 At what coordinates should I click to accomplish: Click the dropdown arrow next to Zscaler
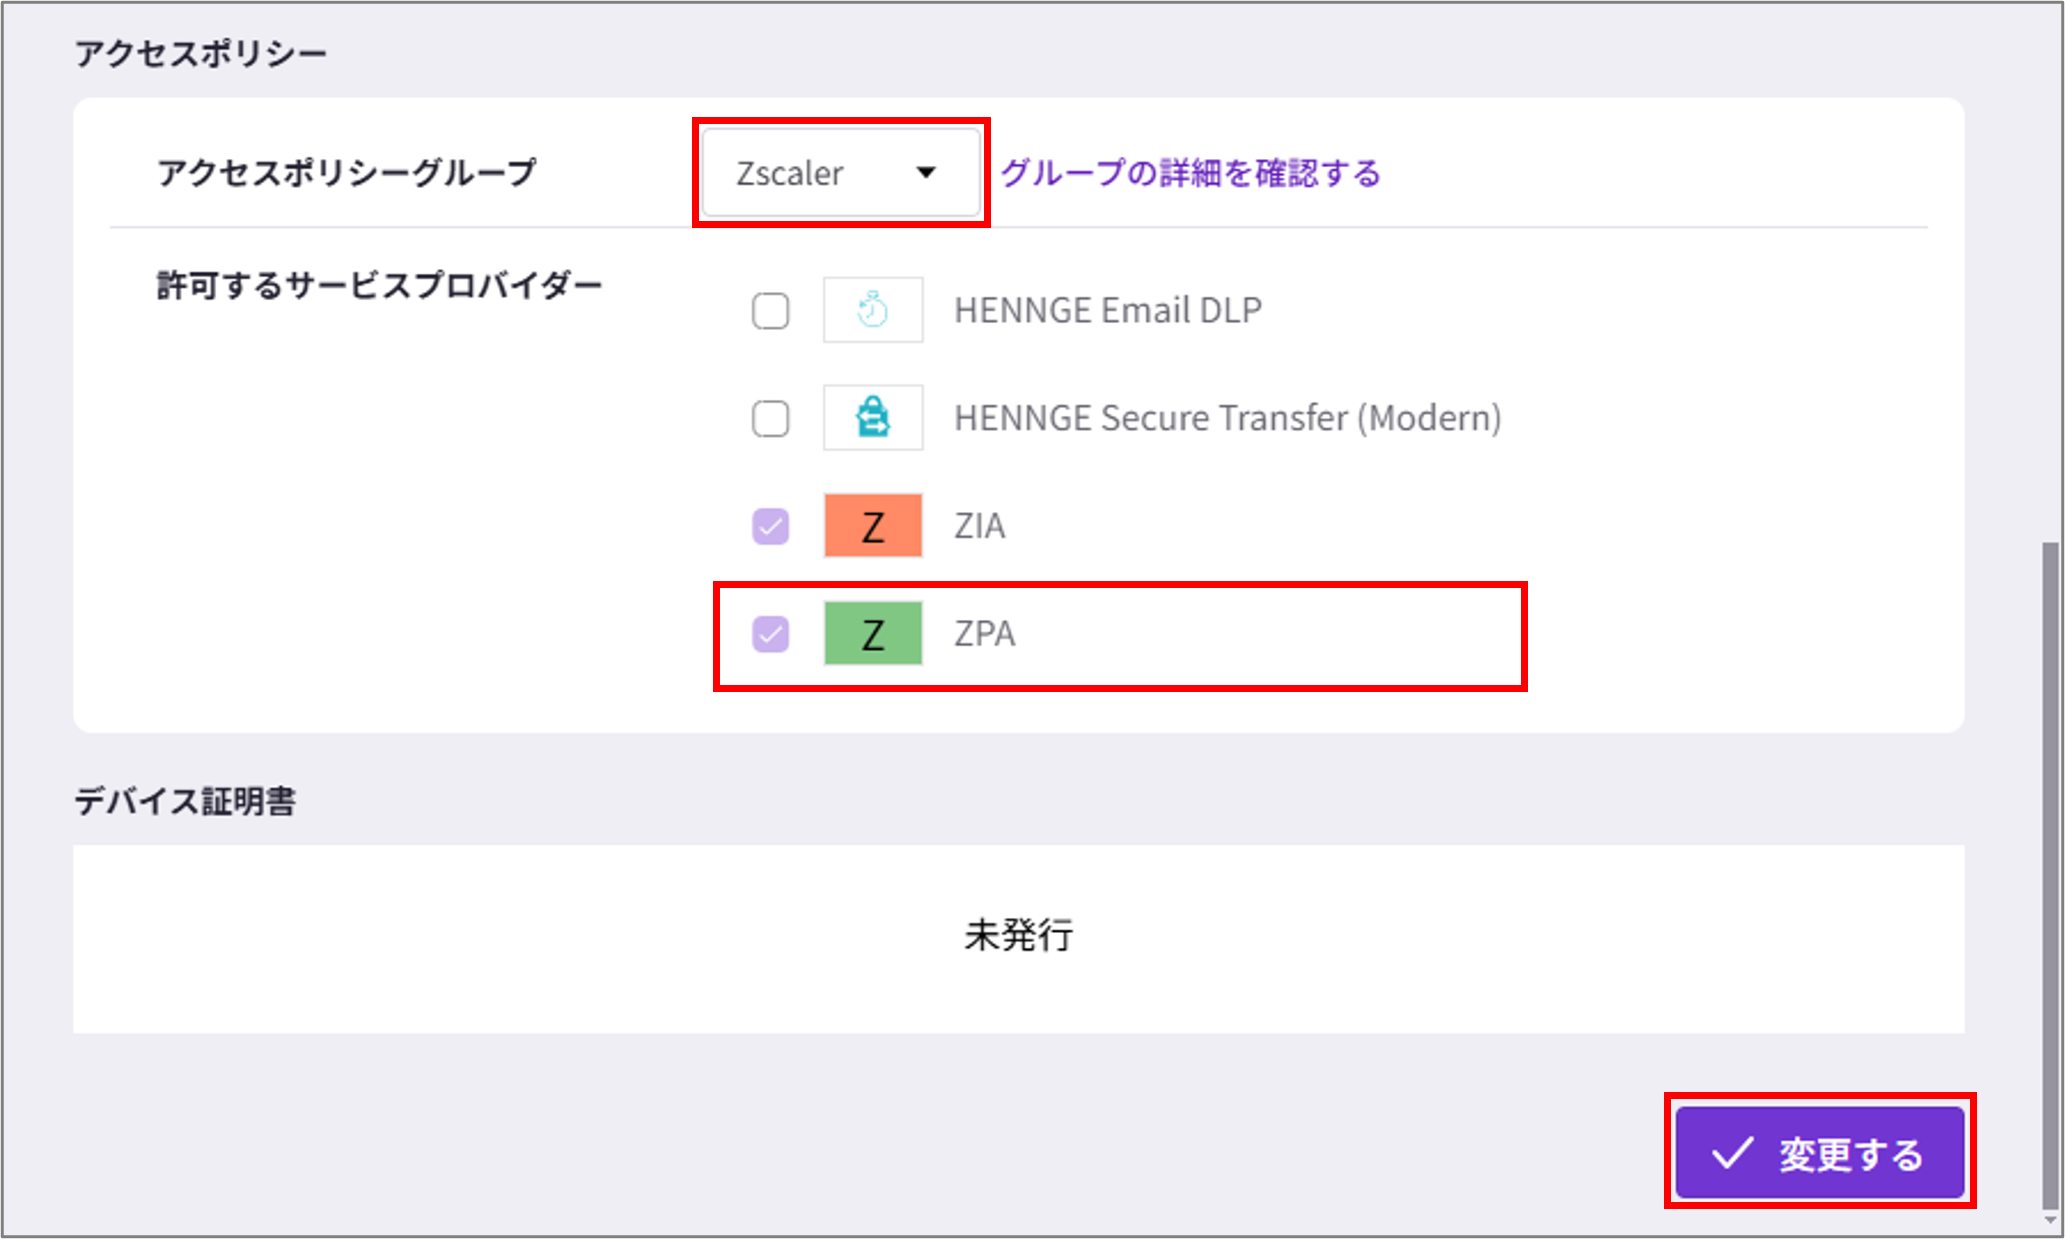(x=926, y=173)
